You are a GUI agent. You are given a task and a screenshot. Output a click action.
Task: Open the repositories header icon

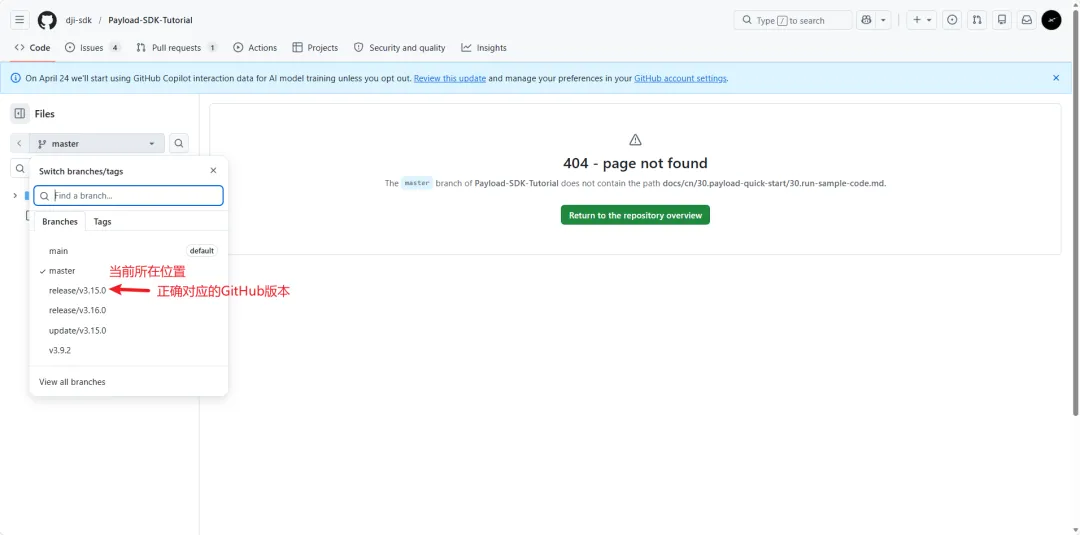click(x=1001, y=20)
